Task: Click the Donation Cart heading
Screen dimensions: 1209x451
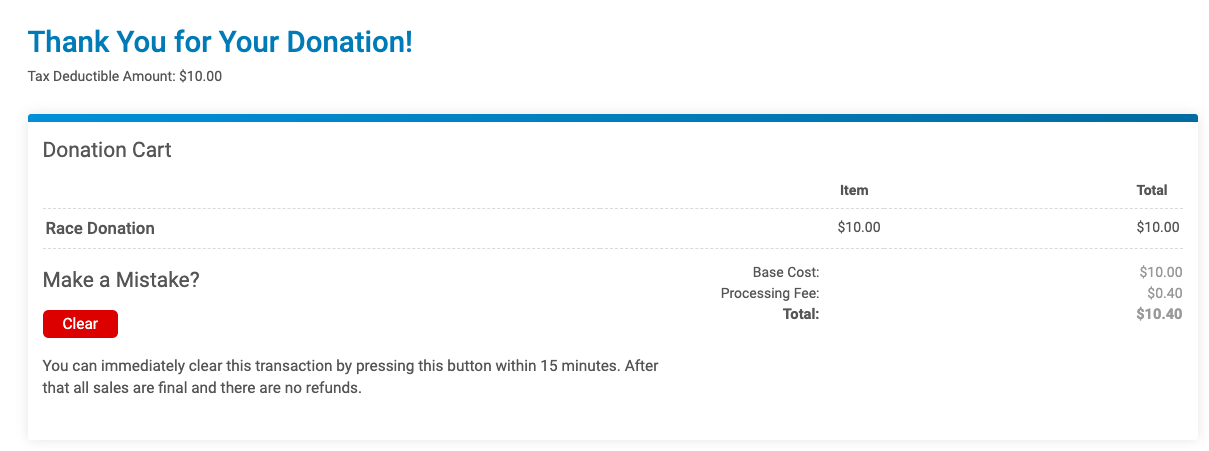Action: pos(107,150)
